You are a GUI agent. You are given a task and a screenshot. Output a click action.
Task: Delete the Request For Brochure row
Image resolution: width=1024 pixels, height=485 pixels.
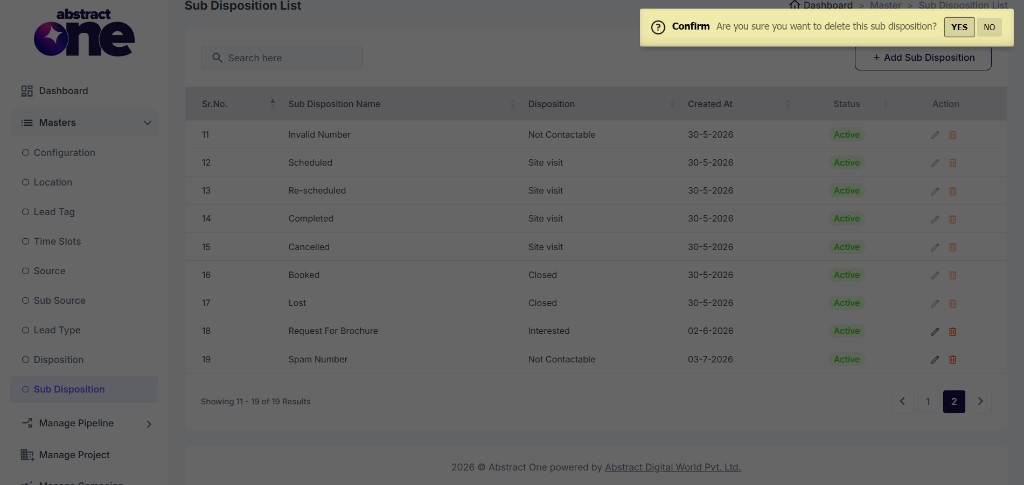click(952, 332)
